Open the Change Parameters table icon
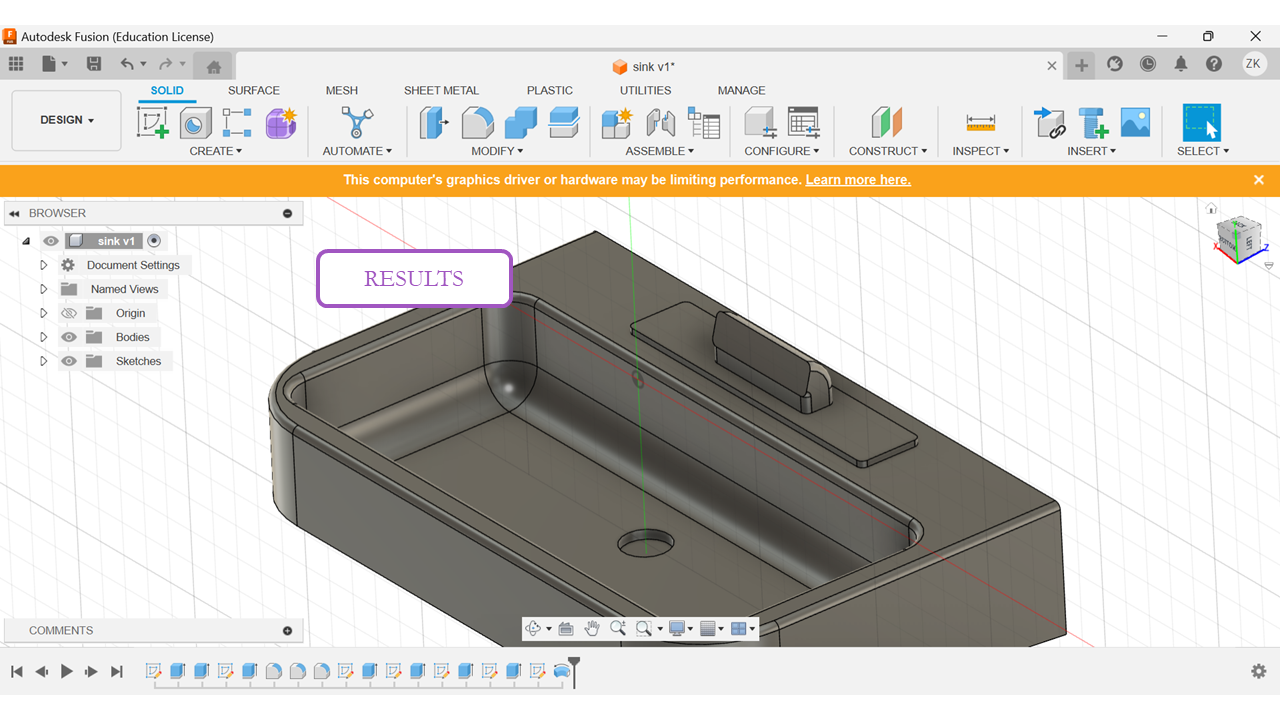The height and width of the screenshot is (720, 1280). (804, 123)
